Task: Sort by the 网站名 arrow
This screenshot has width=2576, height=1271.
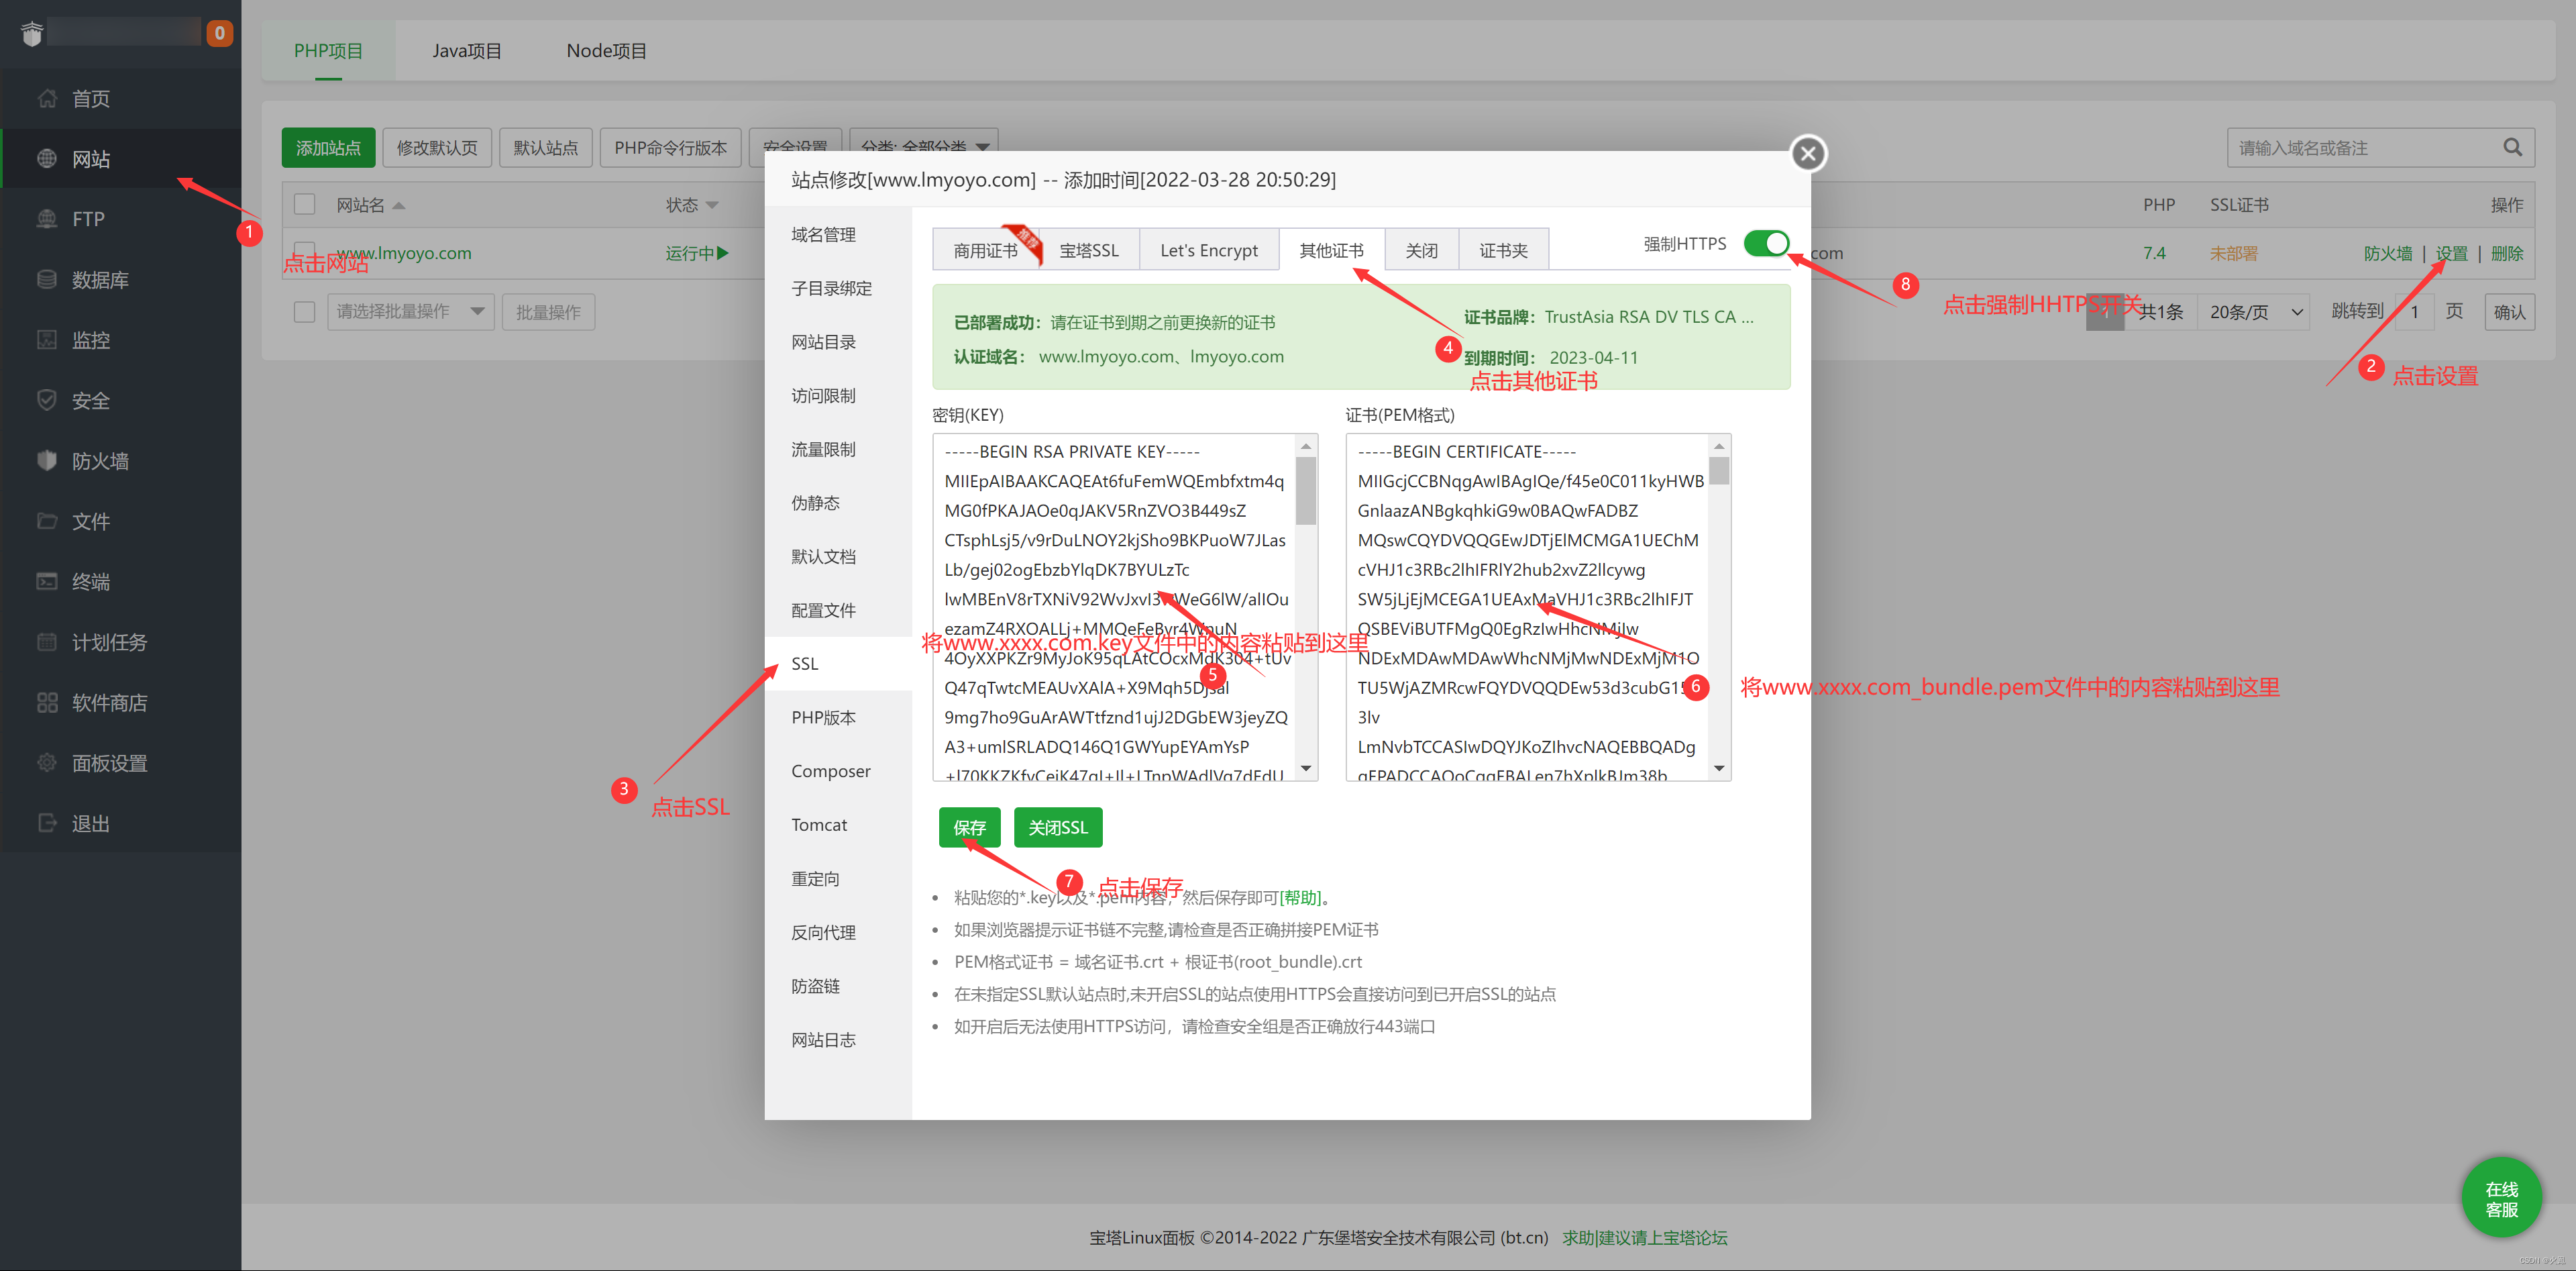Action: pos(399,205)
